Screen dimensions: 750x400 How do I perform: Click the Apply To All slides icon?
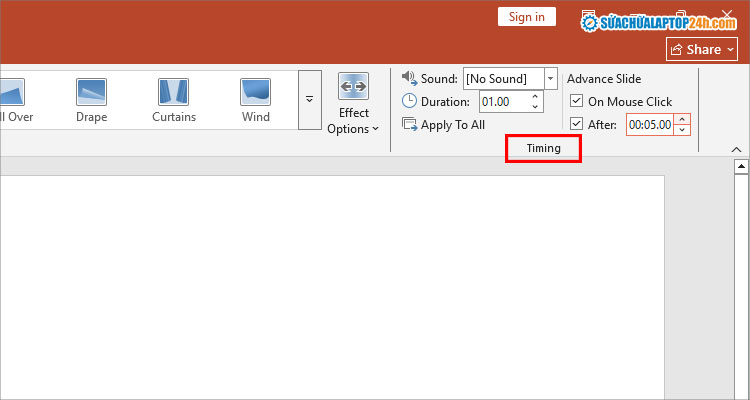(409, 124)
